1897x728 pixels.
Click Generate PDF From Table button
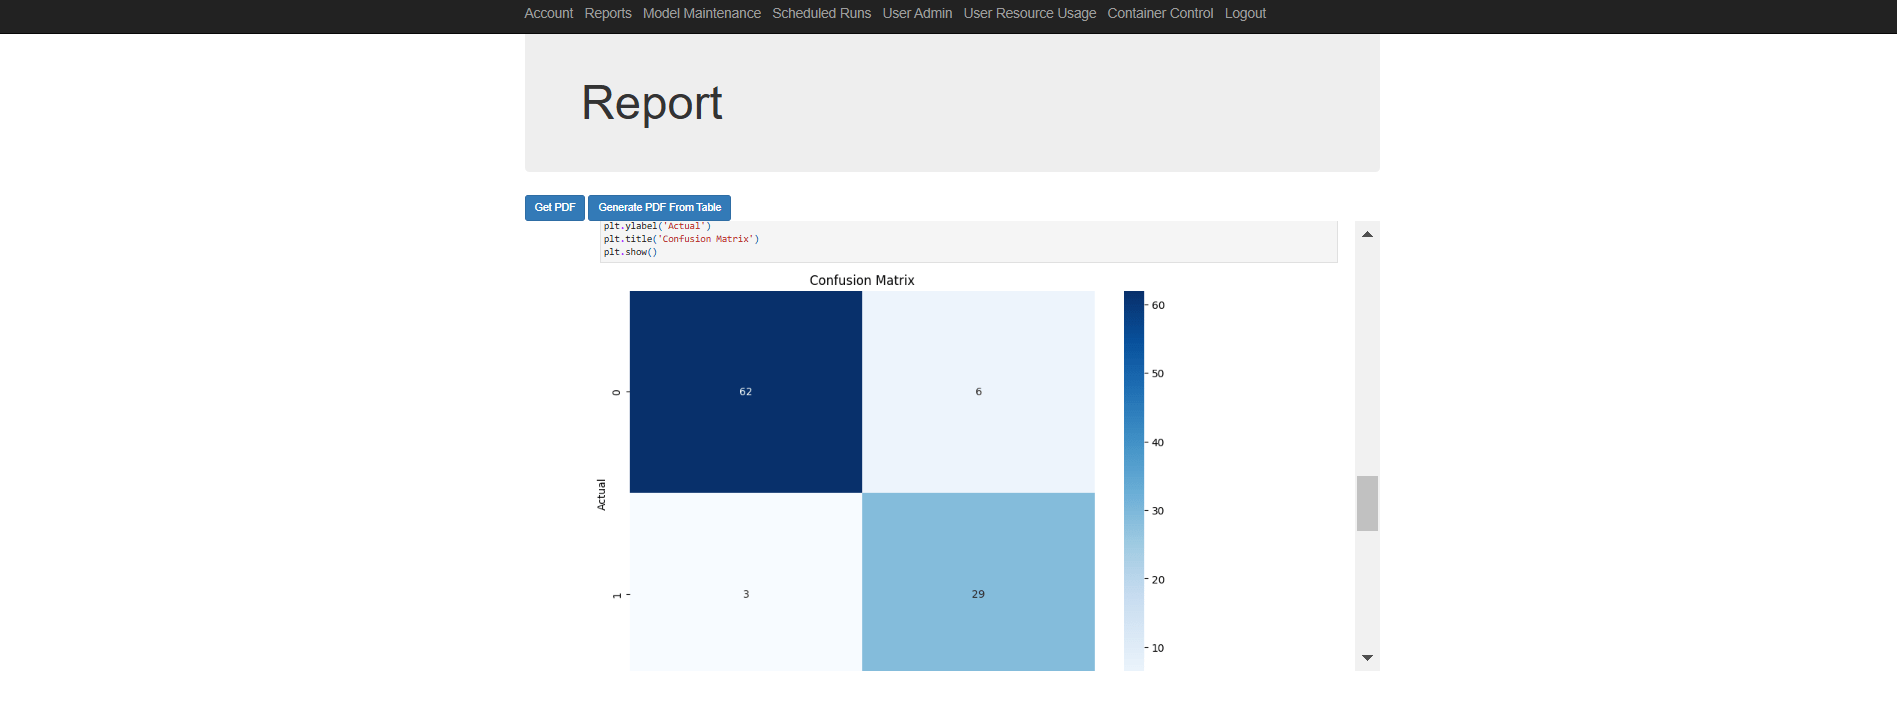(x=659, y=208)
